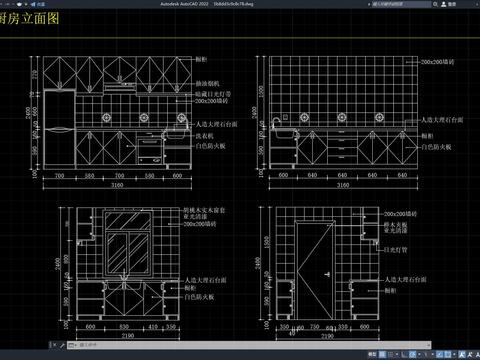Viewport: 480px width, 360px height.
Task: Click the annotation visibility icon in status bar
Action: point(470,354)
